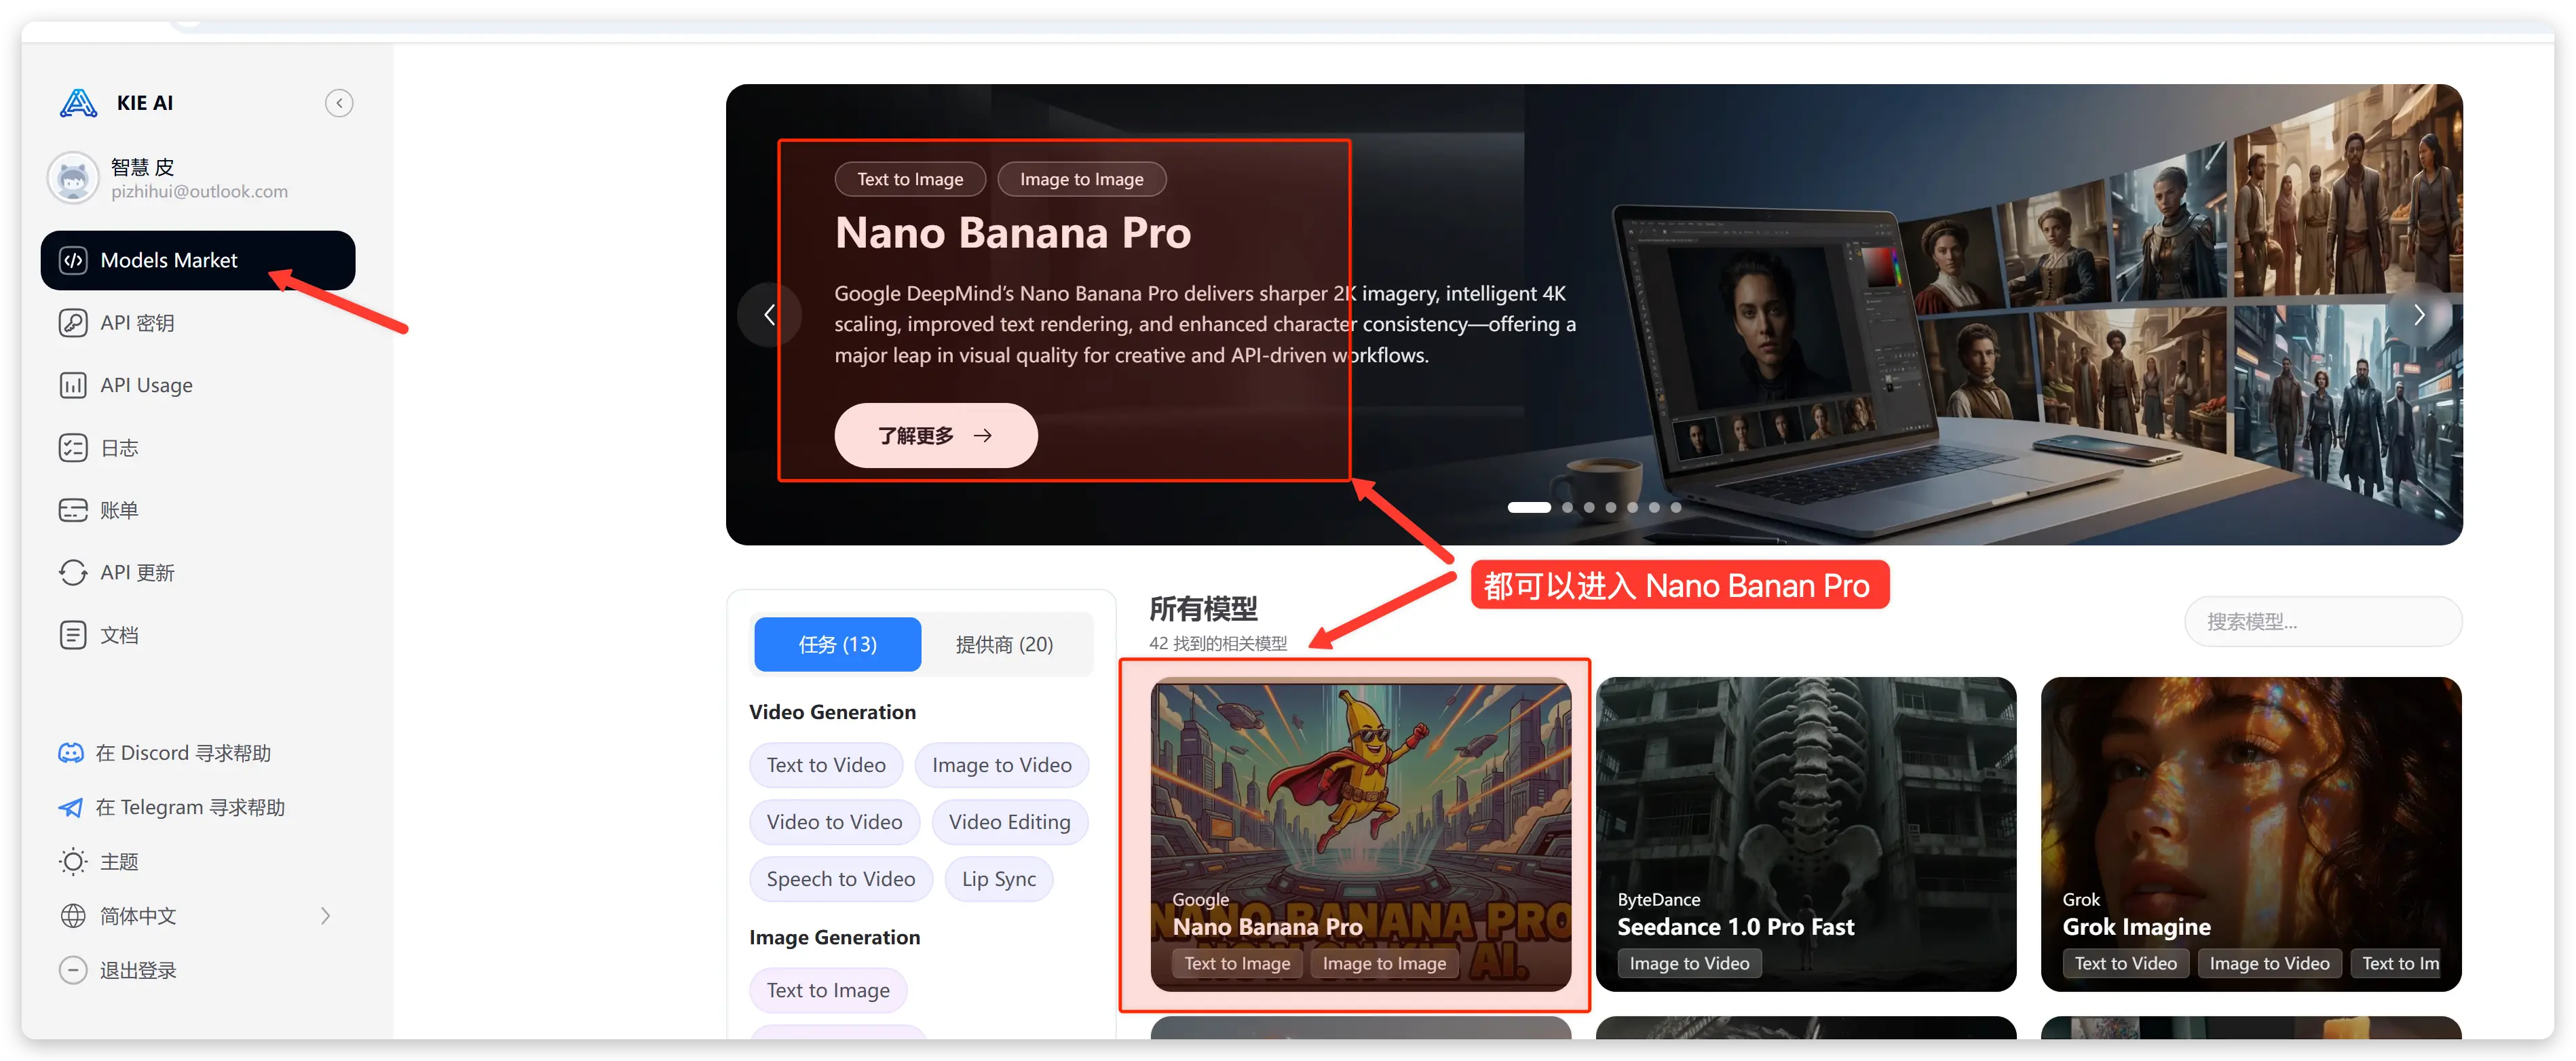Open 文档 menu item
The image size is (2576, 1061).
point(198,635)
